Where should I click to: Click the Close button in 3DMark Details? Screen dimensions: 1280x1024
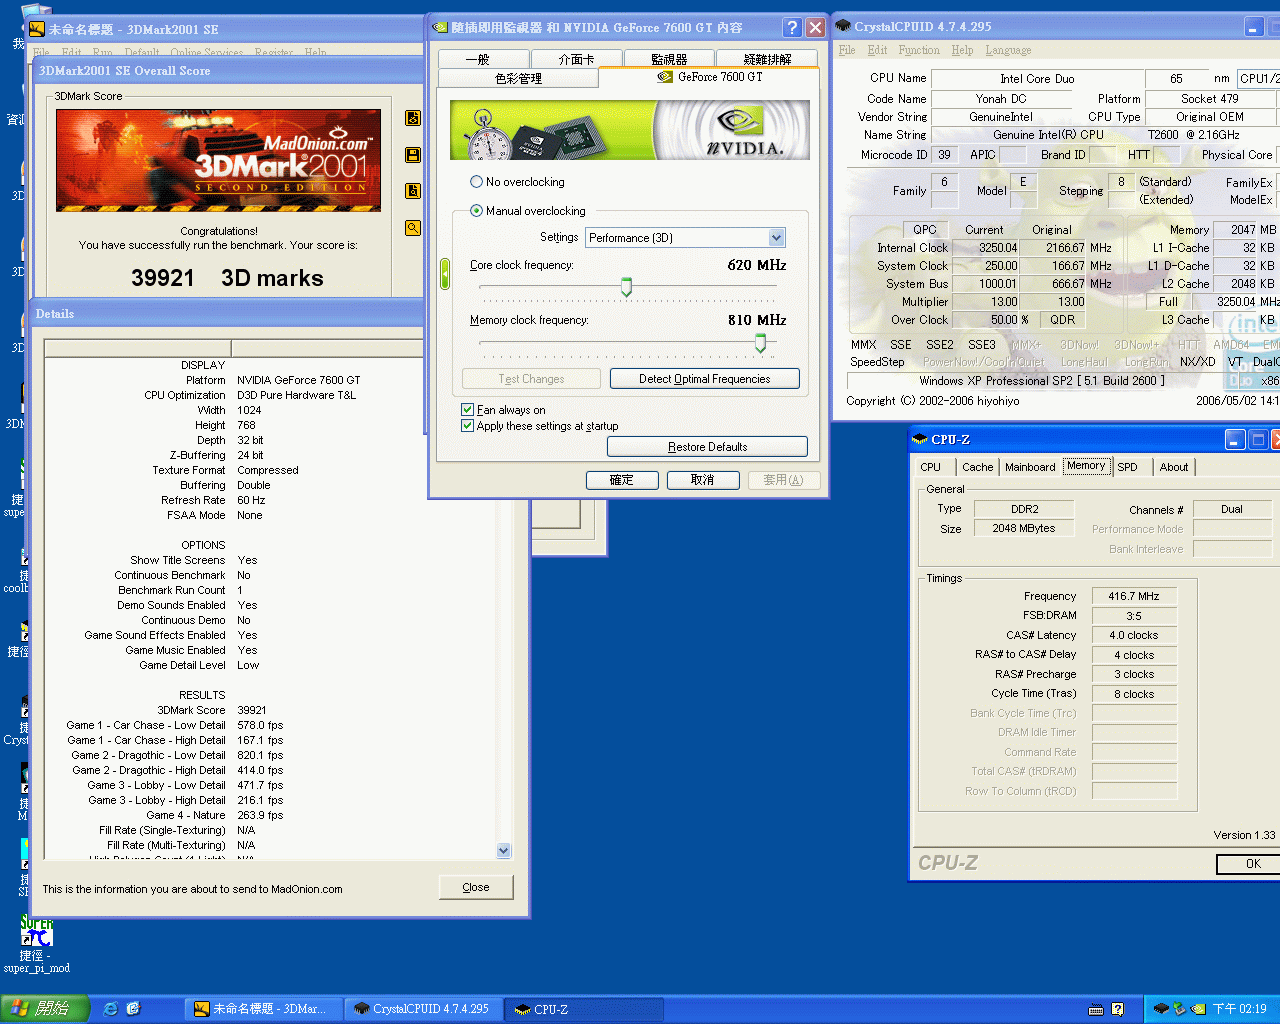tap(476, 887)
